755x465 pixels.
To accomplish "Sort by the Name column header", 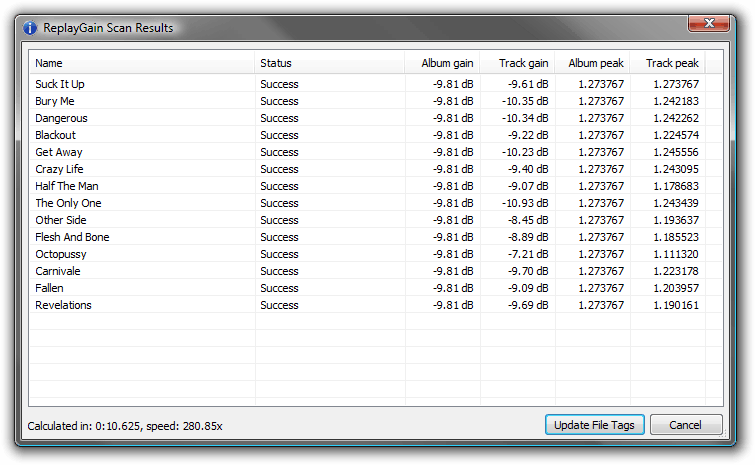I will (x=142, y=63).
